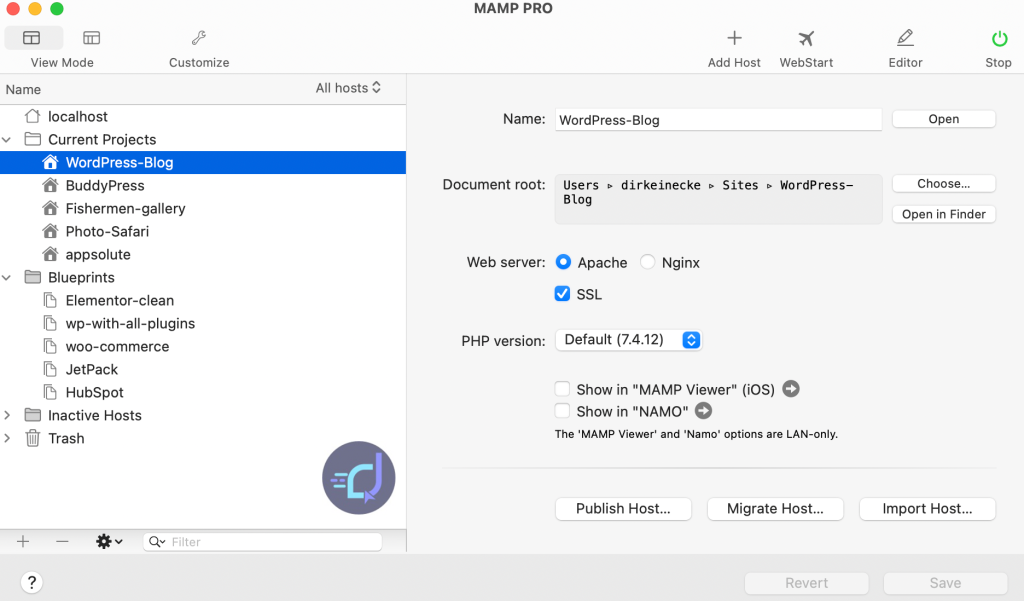Open the filter search options magnifier
The image size is (1024, 601).
click(x=157, y=542)
